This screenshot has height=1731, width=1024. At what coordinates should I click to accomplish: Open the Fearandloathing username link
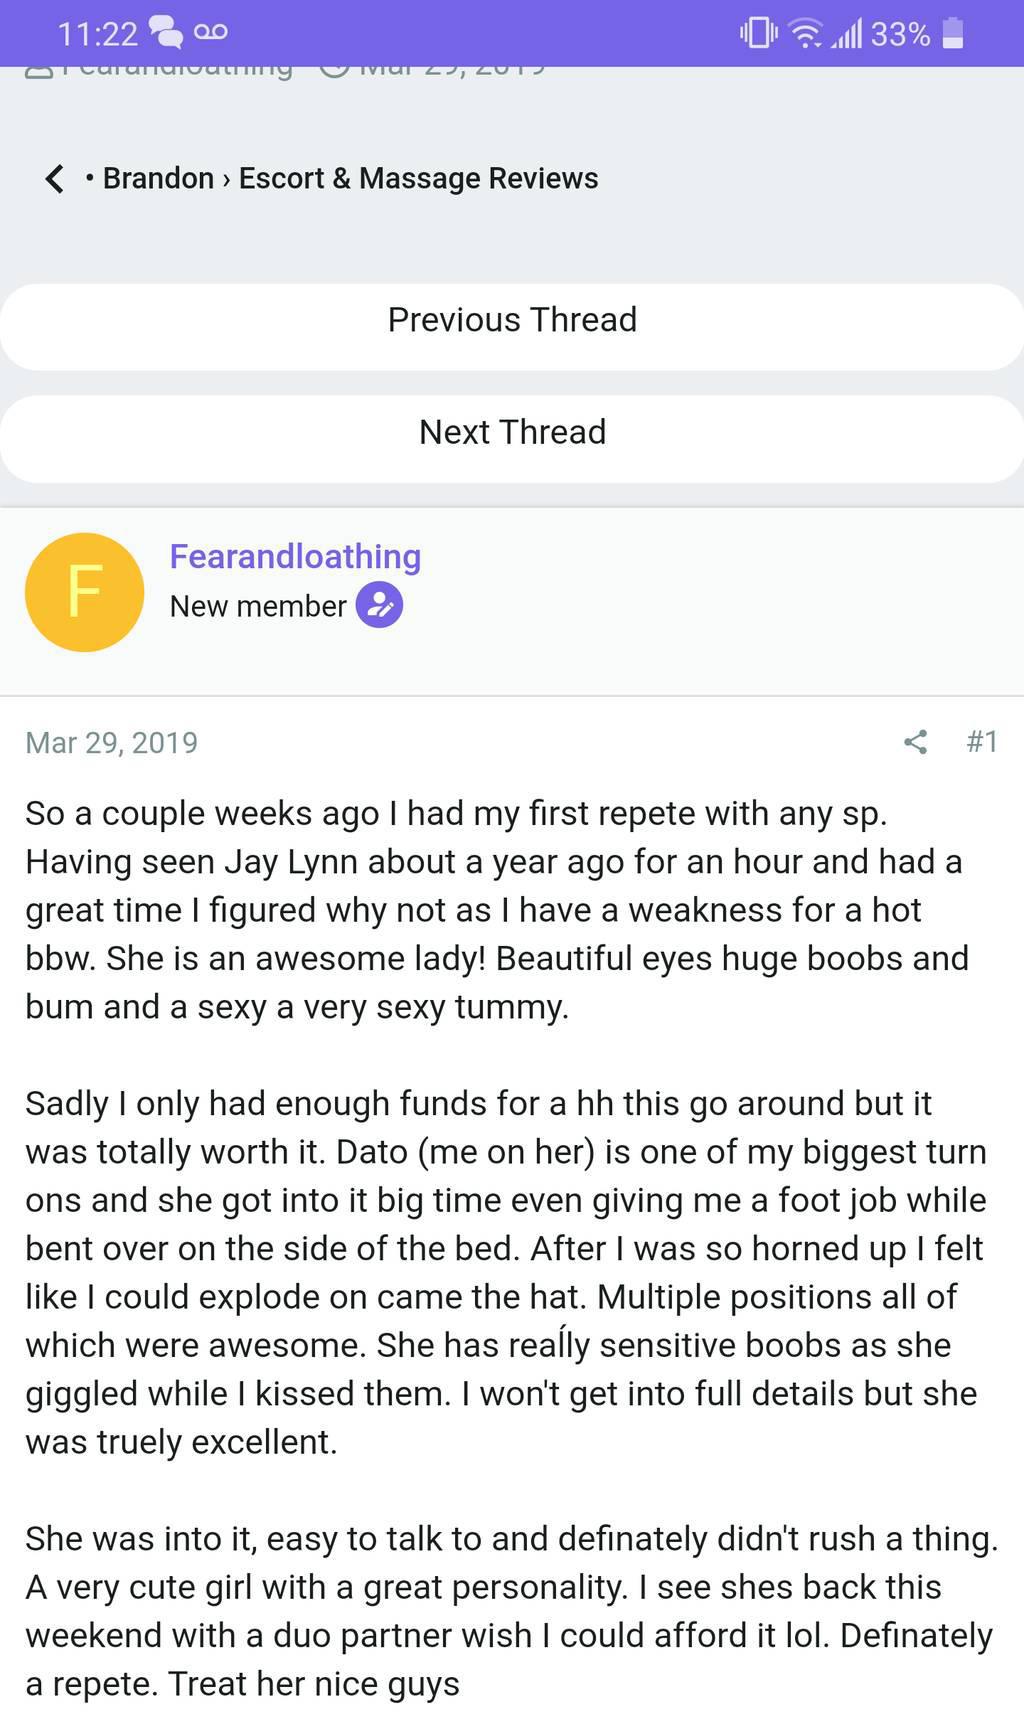point(295,556)
